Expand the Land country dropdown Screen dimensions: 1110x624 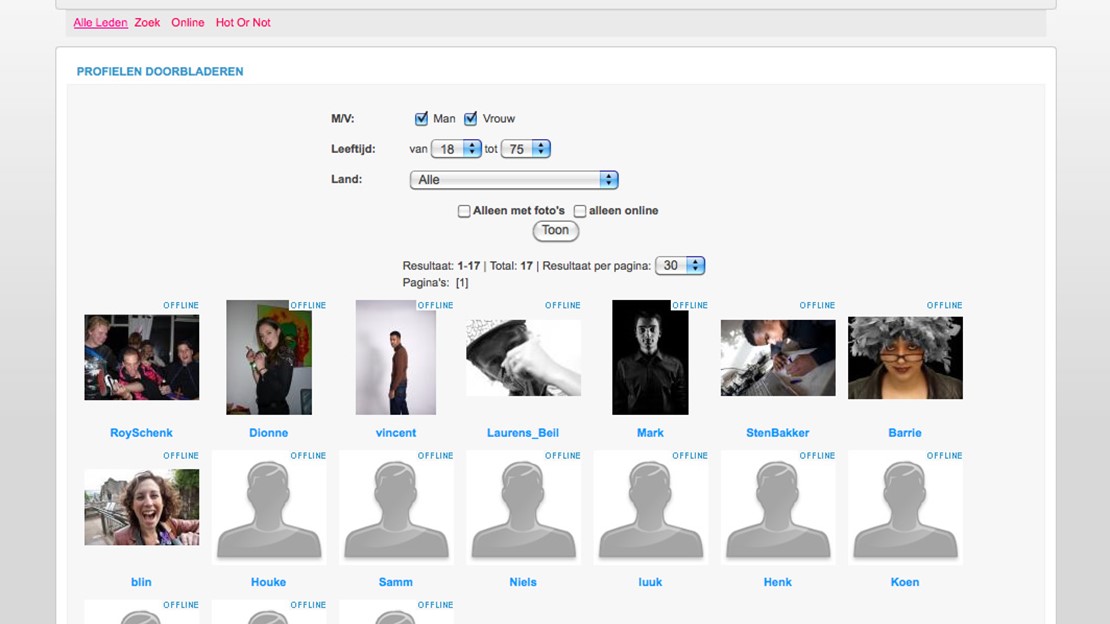514,180
